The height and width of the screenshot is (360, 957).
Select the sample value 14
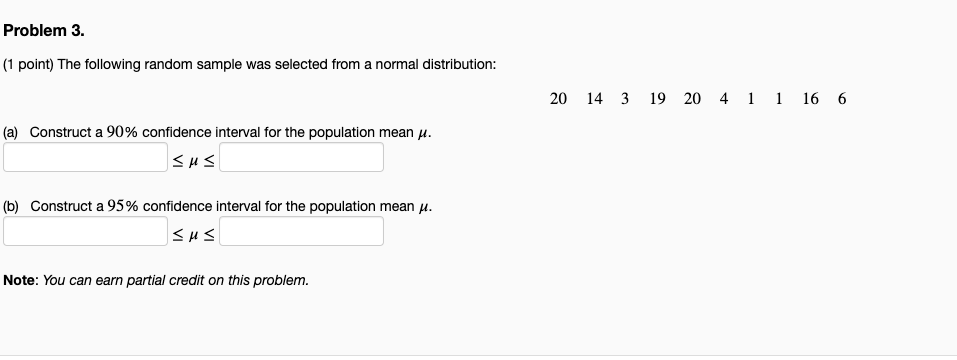point(594,99)
